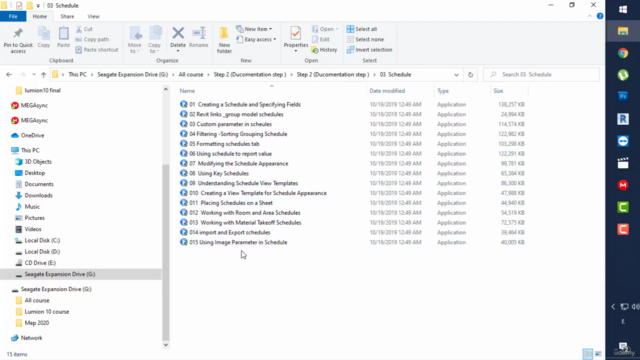The image size is (640, 360).
Task: Open the Move to menu
Action: click(x=135, y=40)
